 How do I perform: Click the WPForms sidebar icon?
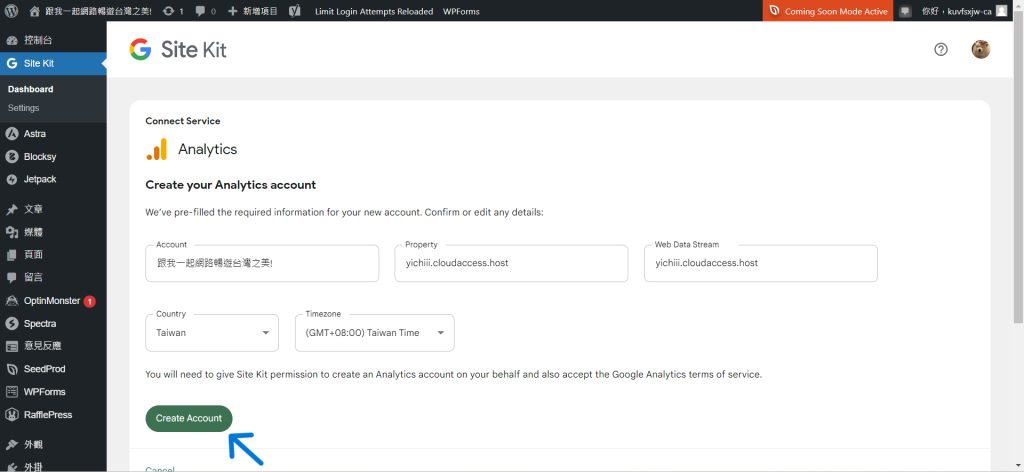(11, 392)
